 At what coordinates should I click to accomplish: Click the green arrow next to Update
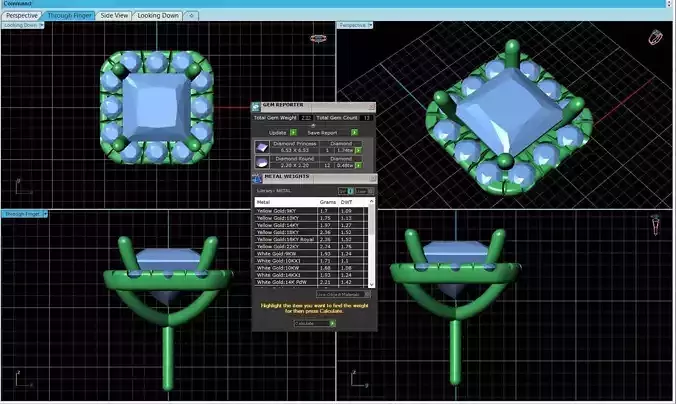tap(294, 132)
